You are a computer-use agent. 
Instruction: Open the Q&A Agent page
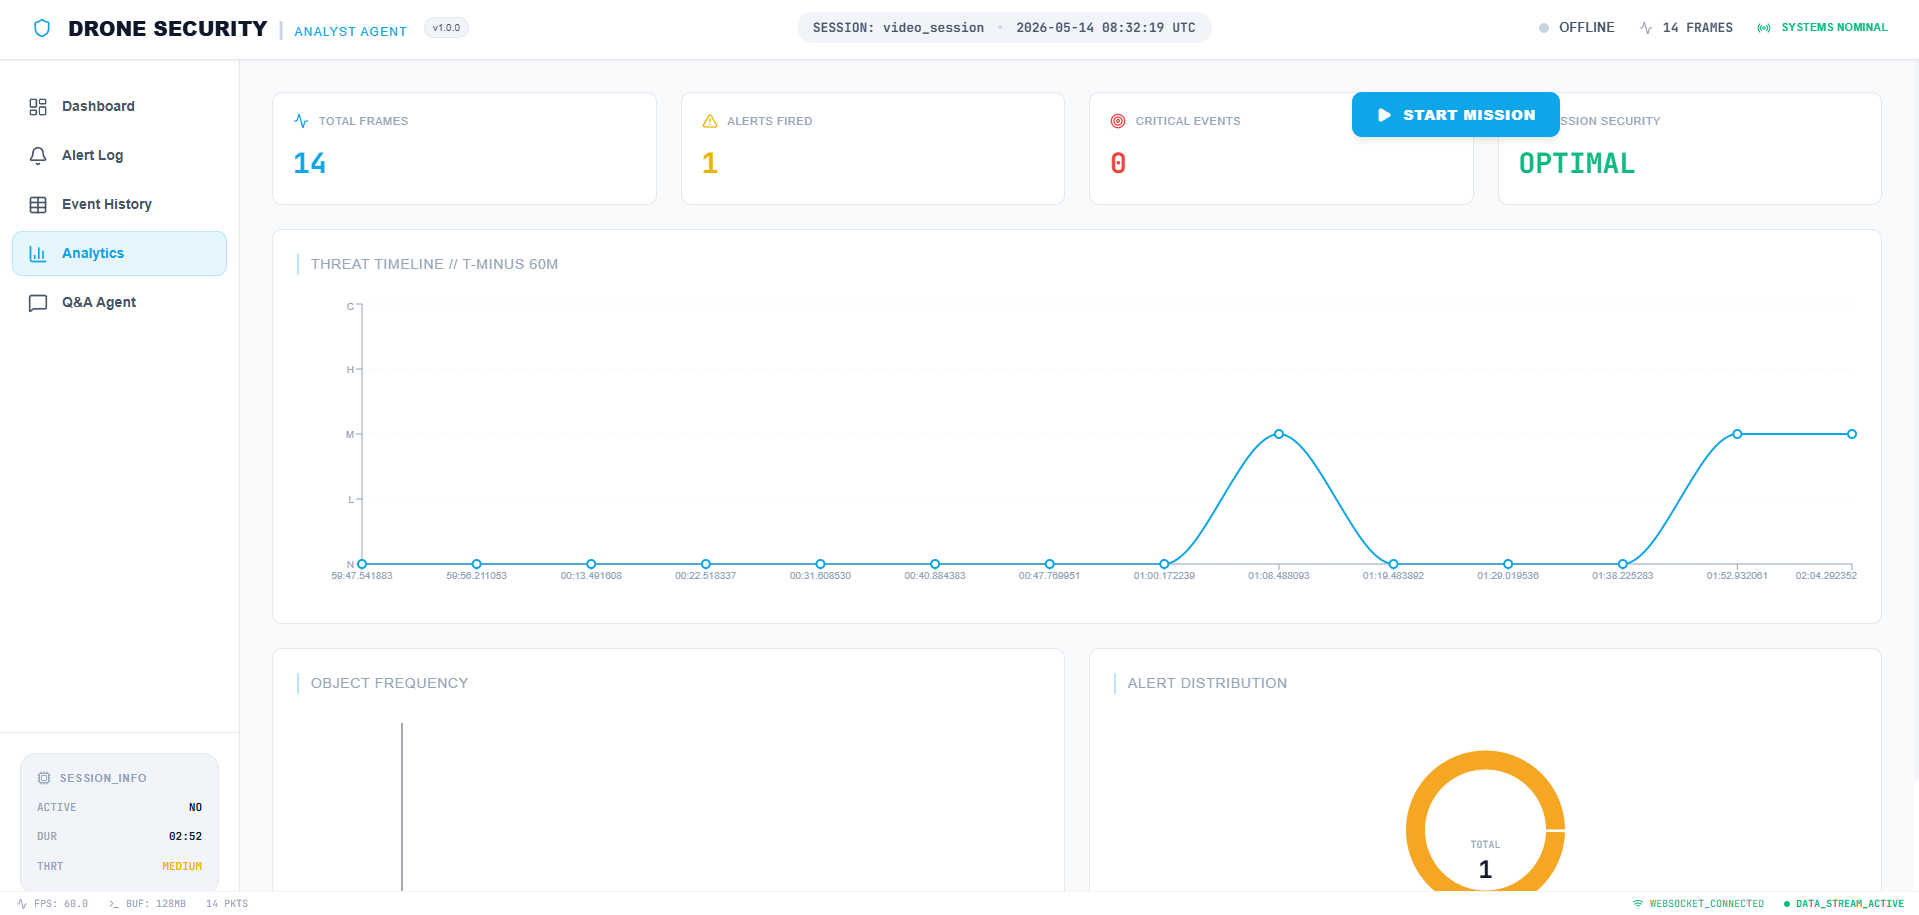pos(119,302)
